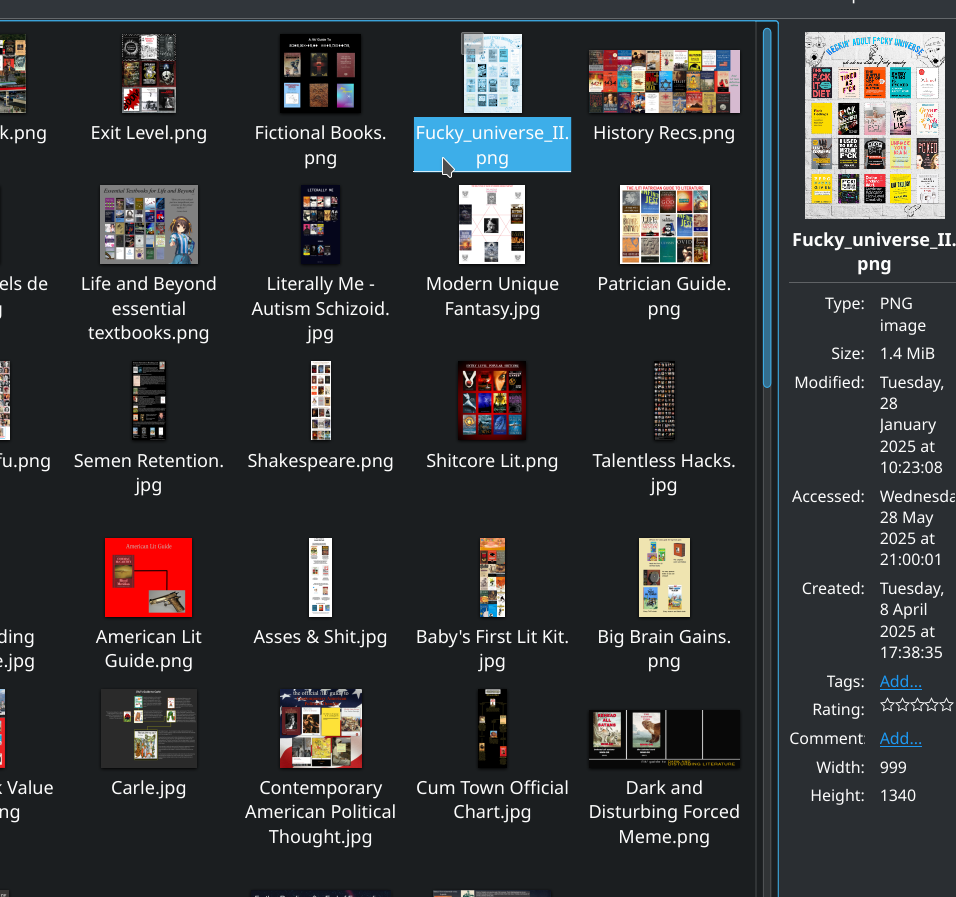Click the Shakespeare.png thumbnail image
This screenshot has width=956, height=897.
click(321, 401)
